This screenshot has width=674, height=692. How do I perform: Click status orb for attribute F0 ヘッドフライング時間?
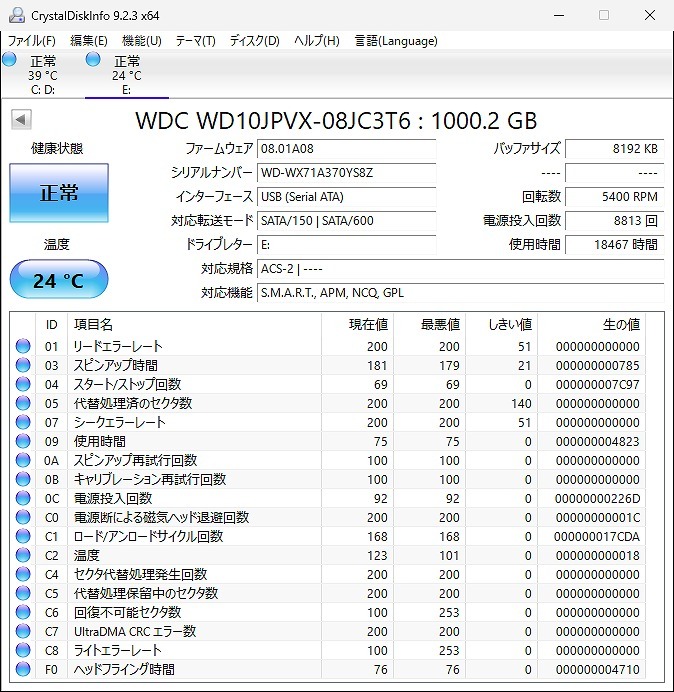23,669
